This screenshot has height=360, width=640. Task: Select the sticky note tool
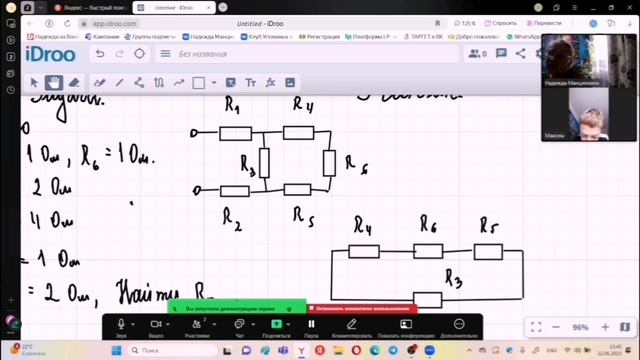pyautogui.click(x=231, y=83)
